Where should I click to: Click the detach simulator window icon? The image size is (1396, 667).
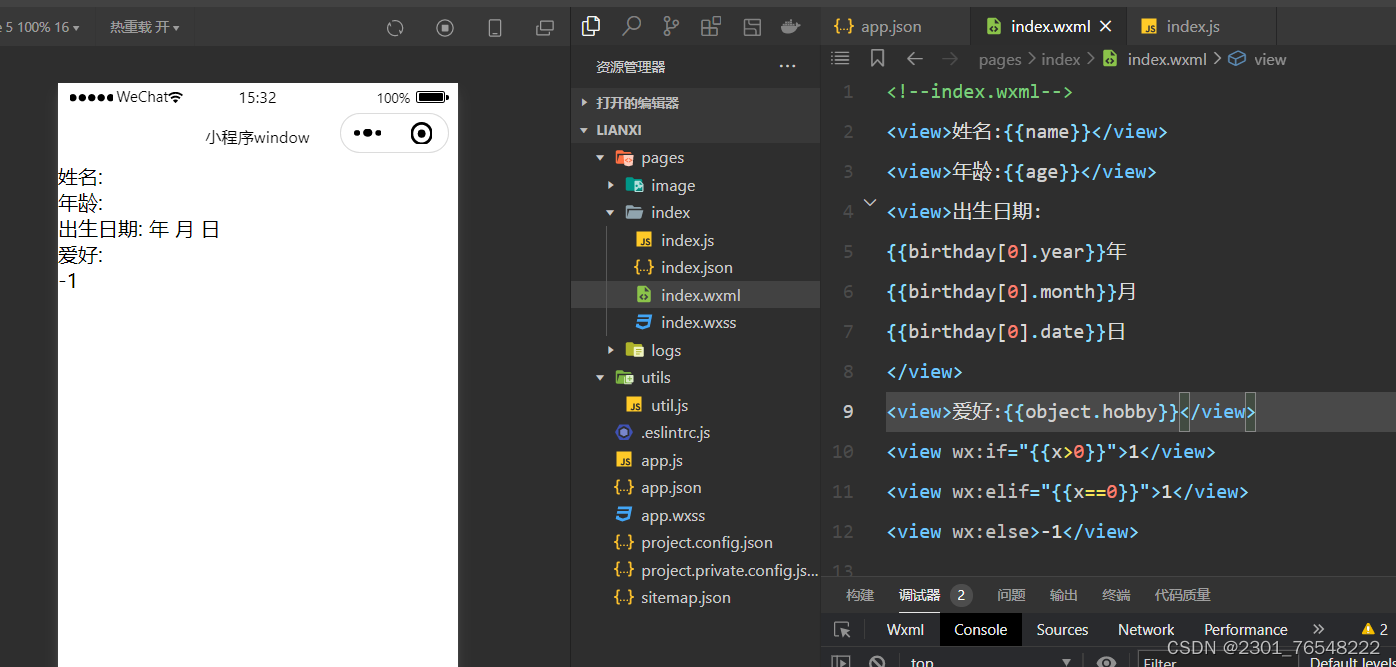pos(545,28)
